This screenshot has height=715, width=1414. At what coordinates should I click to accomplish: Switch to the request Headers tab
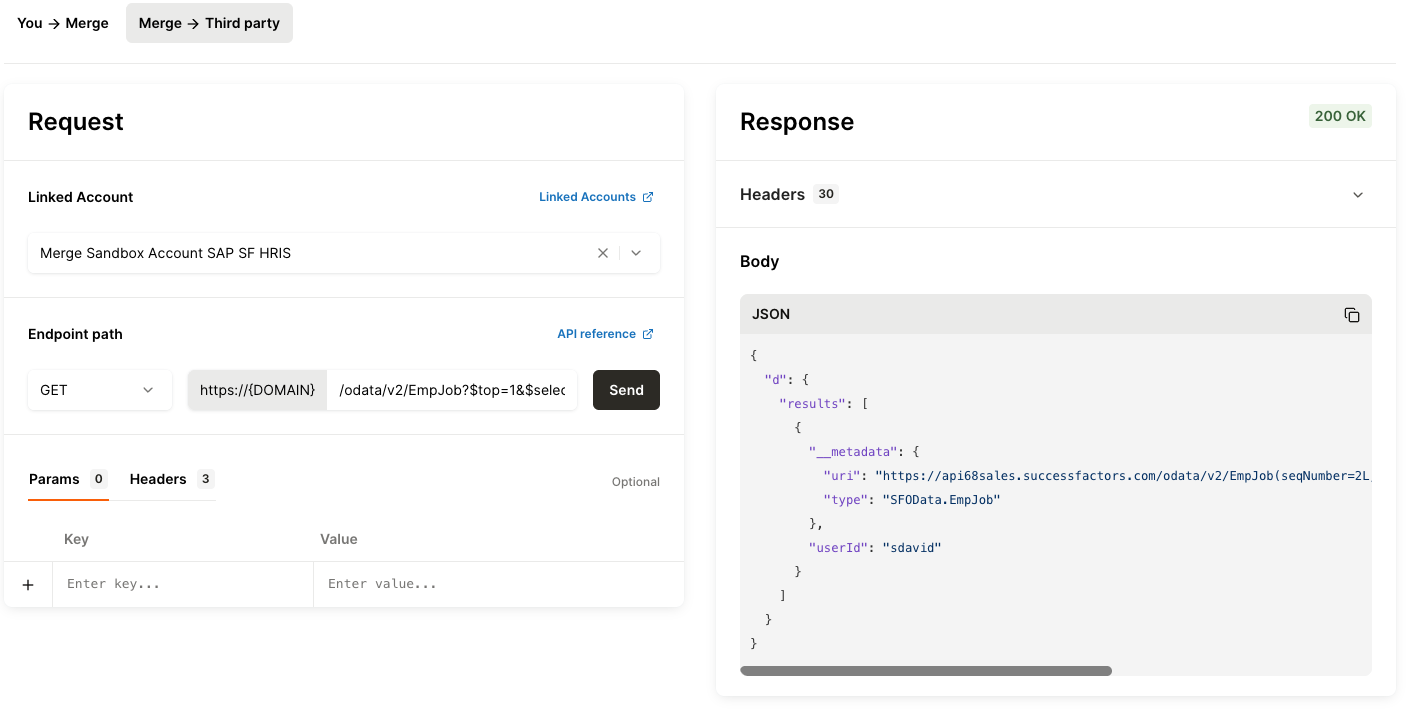click(x=158, y=479)
